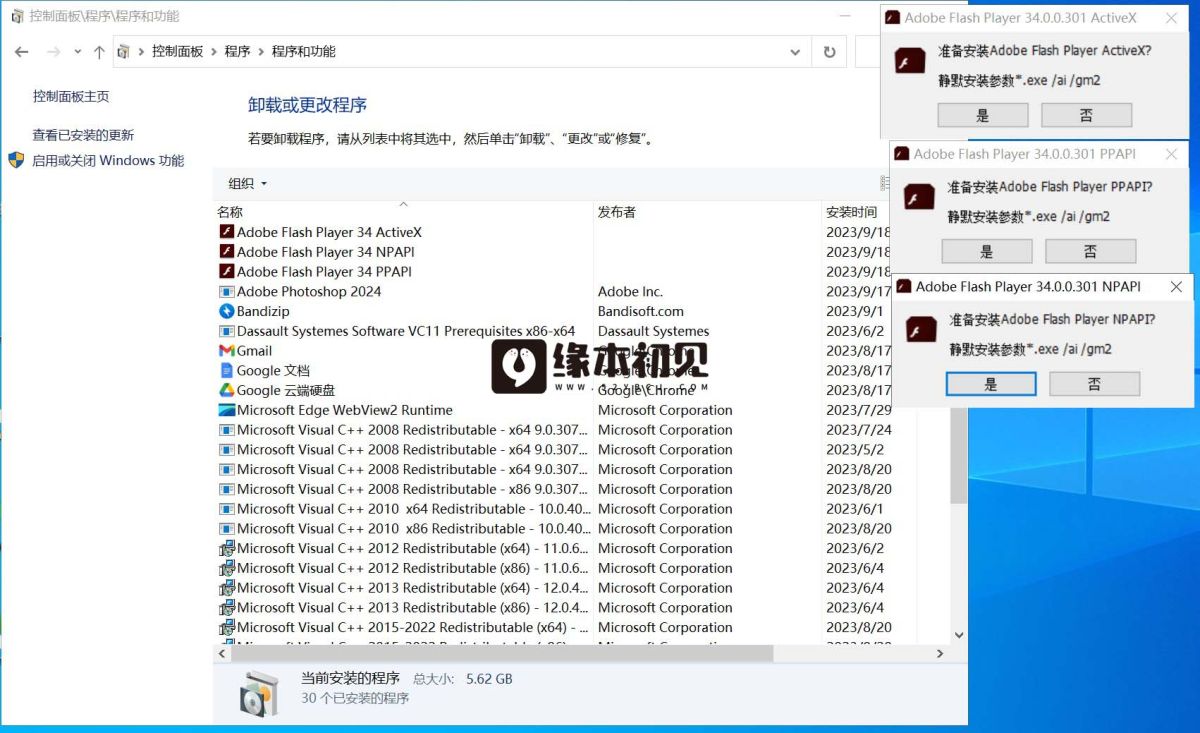
Task: Expand the chevron after 程序 in the breadcrumb
Action: [261, 52]
